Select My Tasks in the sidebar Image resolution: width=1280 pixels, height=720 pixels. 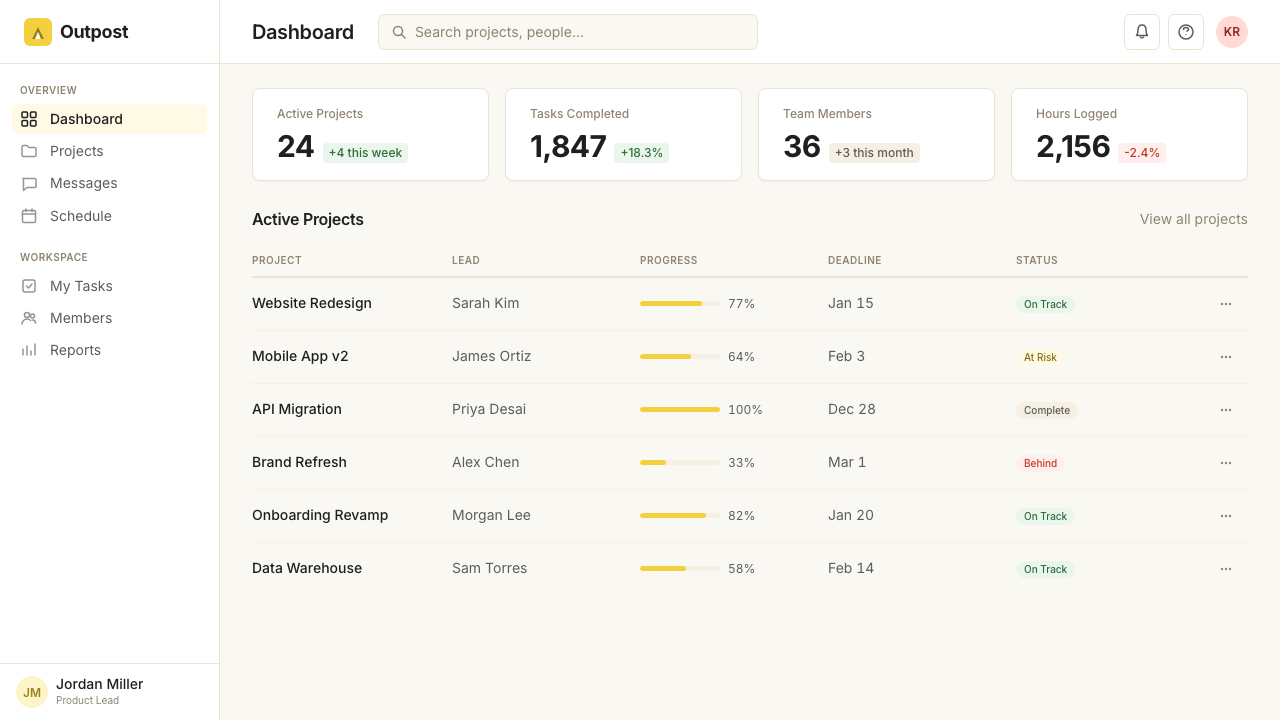(x=110, y=286)
